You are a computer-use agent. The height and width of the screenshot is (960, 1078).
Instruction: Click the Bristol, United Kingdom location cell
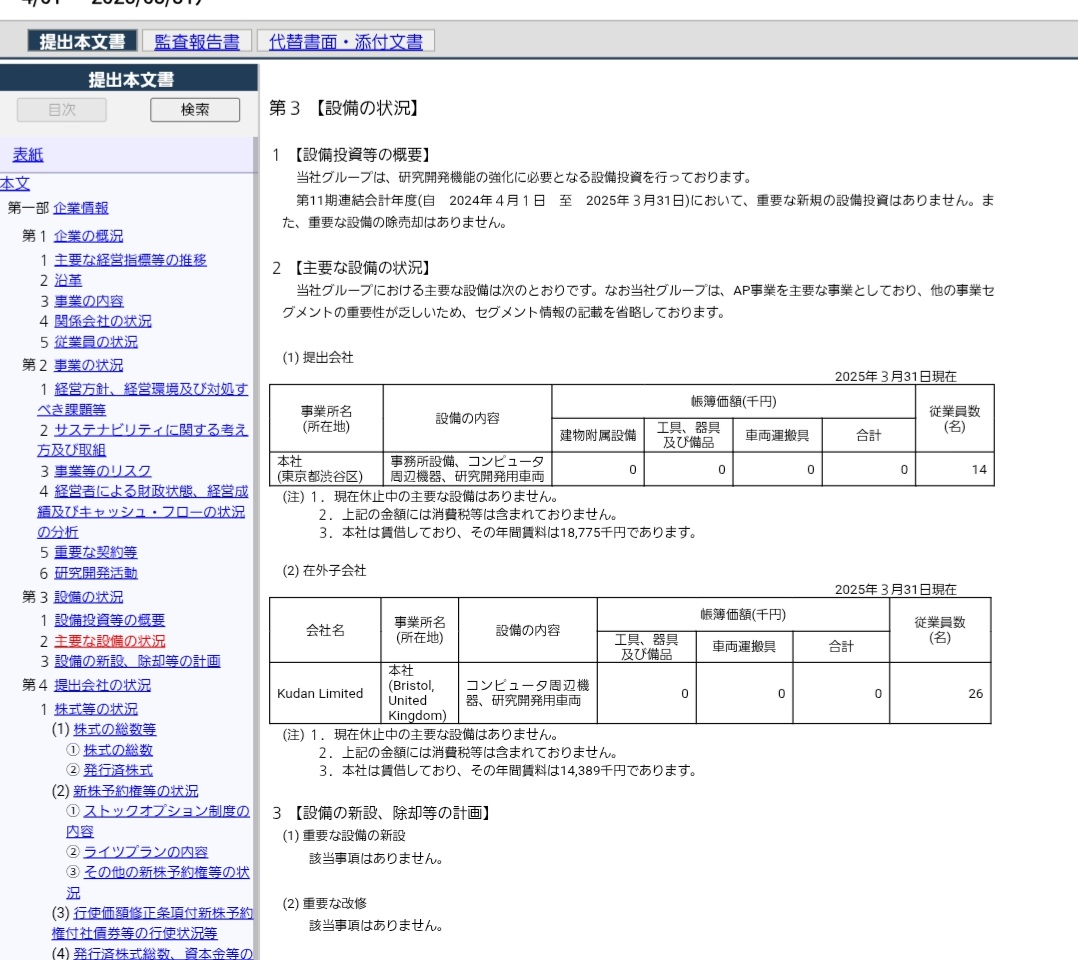[x=419, y=693]
